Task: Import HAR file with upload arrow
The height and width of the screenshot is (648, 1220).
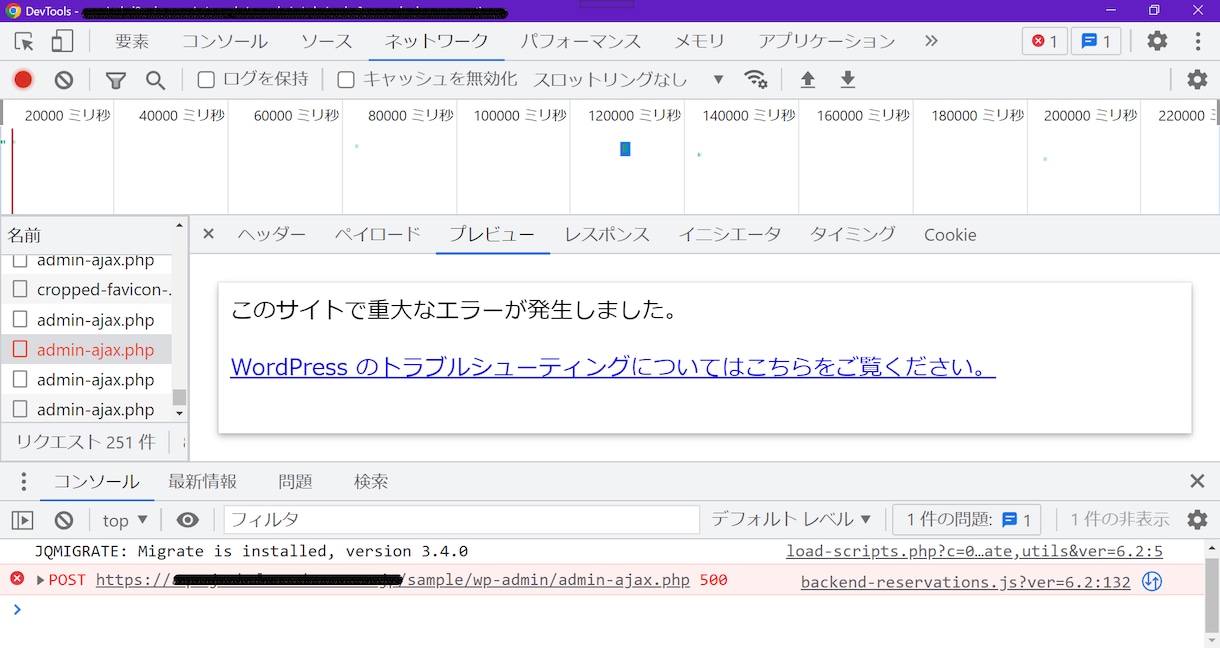Action: [x=808, y=79]
